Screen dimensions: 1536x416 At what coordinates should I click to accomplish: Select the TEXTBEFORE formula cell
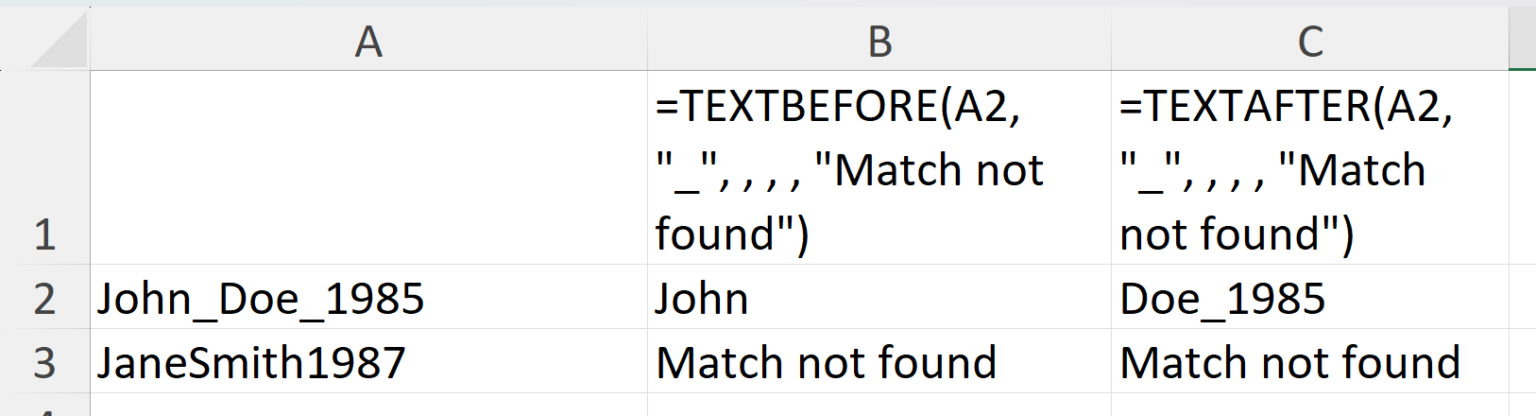pos(879,168)
